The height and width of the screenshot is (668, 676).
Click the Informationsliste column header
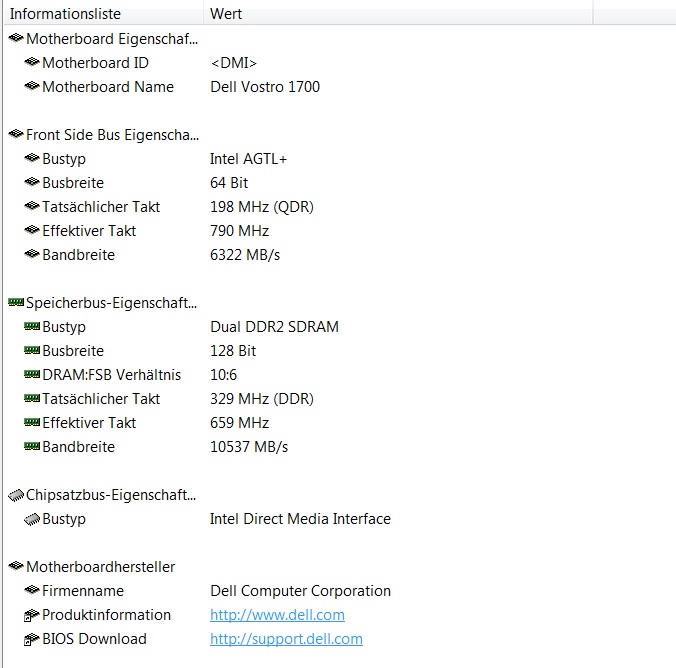pyautogui.click(x=103, y=13)
